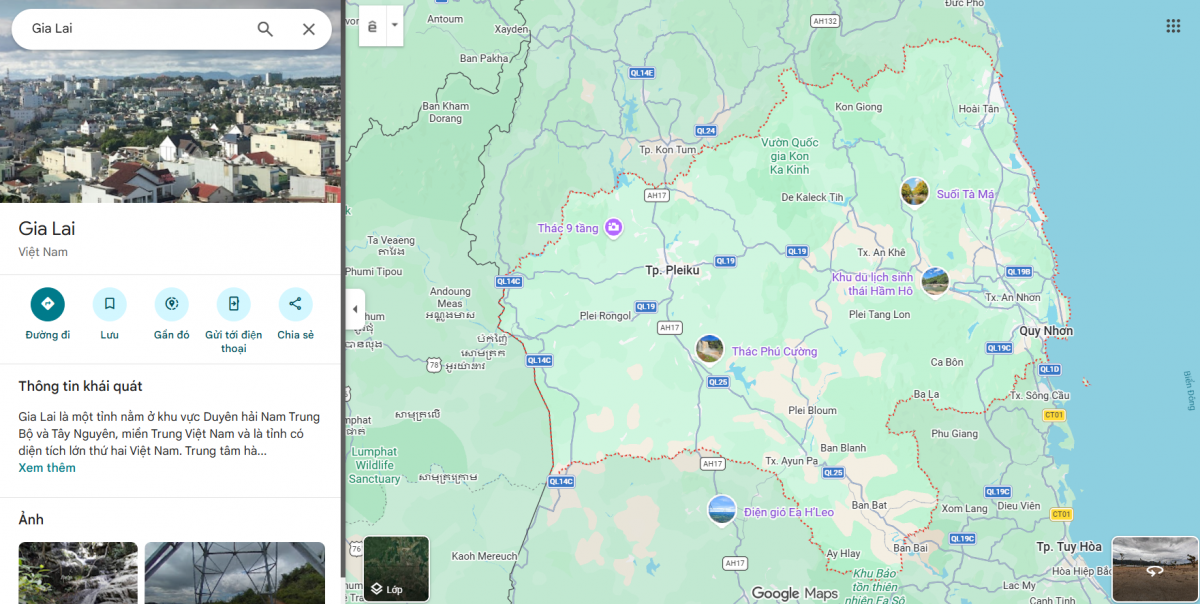
Task: Open the waterfall thumbnail under Ảnh
Action: coord(77,573)
